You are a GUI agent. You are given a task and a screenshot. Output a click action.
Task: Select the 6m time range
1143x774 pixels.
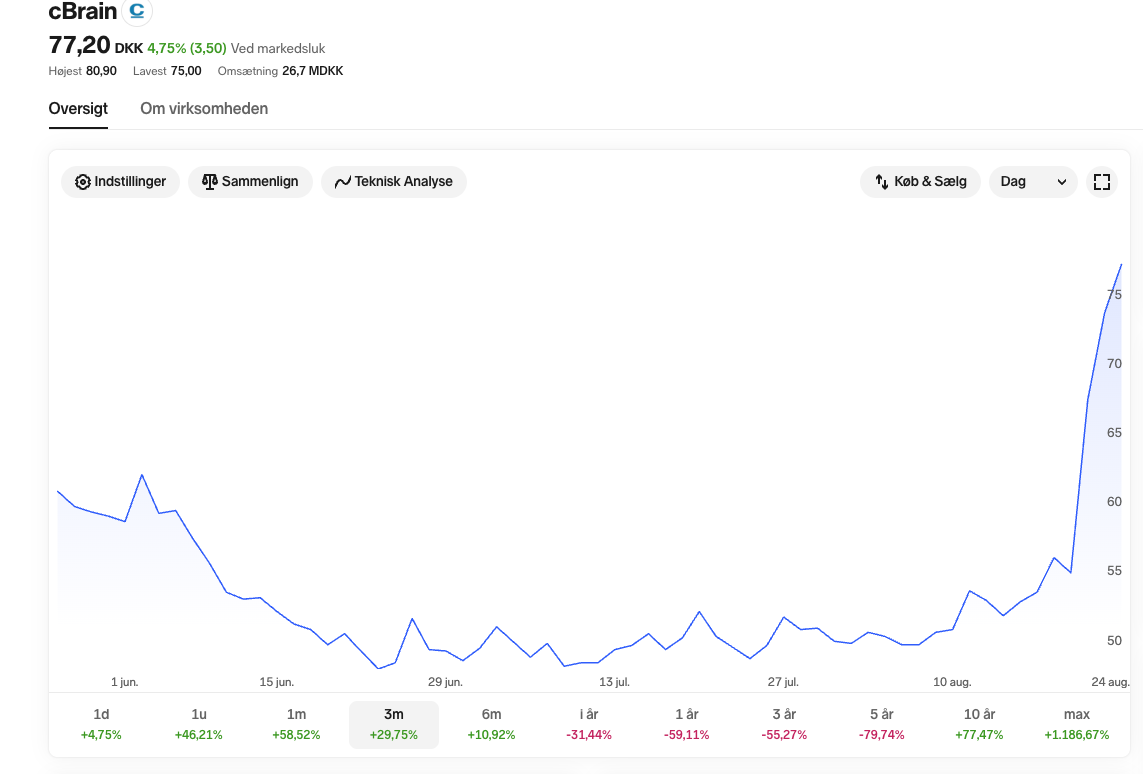pos(491,724)
